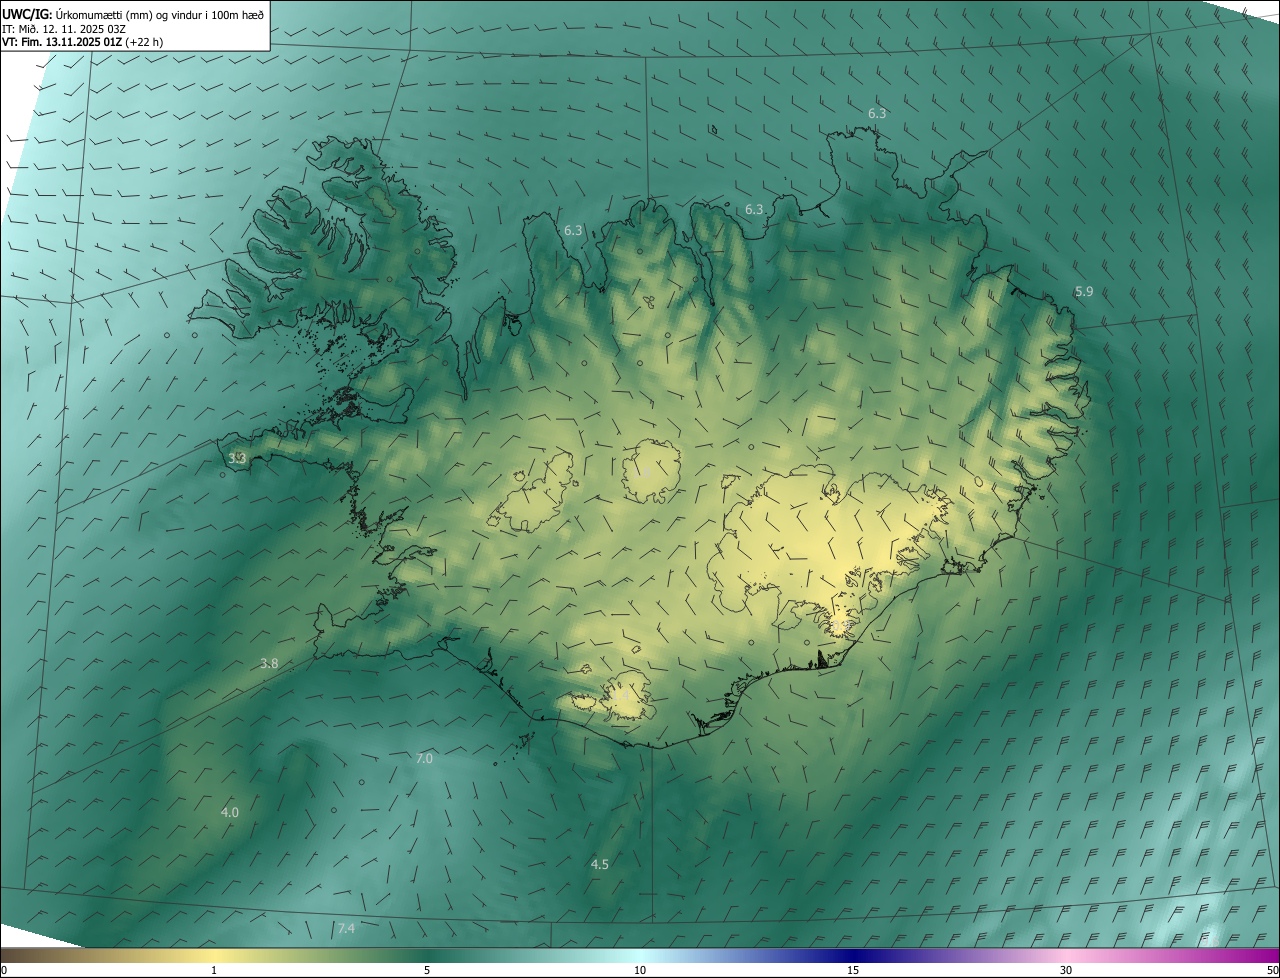Click the 50 tick on color scale

[x=1271, y=970]
